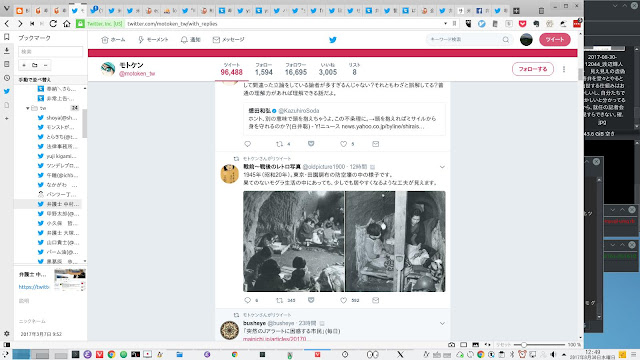Adjust the page zoom slider

pyautogui.click(x=539, y=344)
